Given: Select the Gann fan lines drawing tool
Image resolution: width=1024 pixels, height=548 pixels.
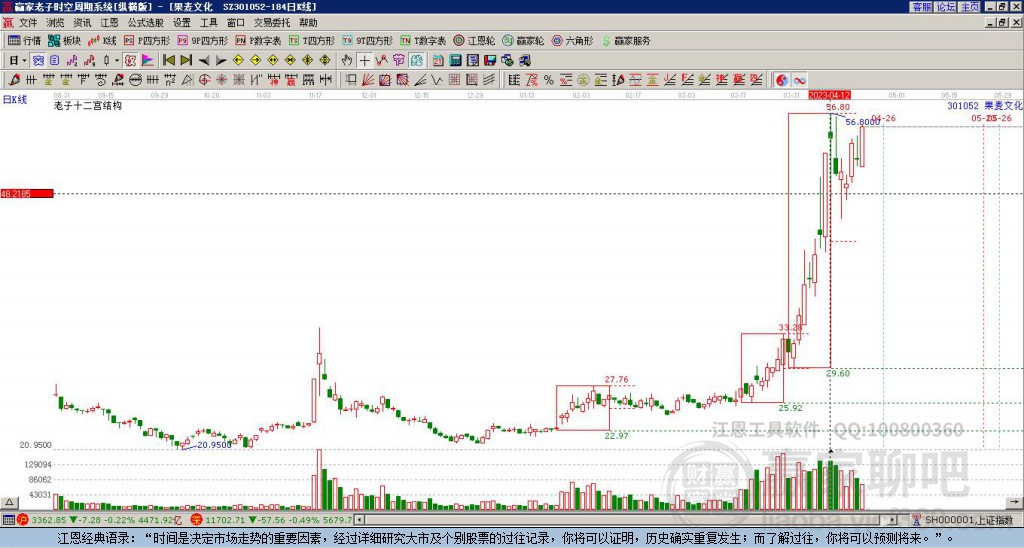Looking at the screenshot, I should [x=368, y=80].
